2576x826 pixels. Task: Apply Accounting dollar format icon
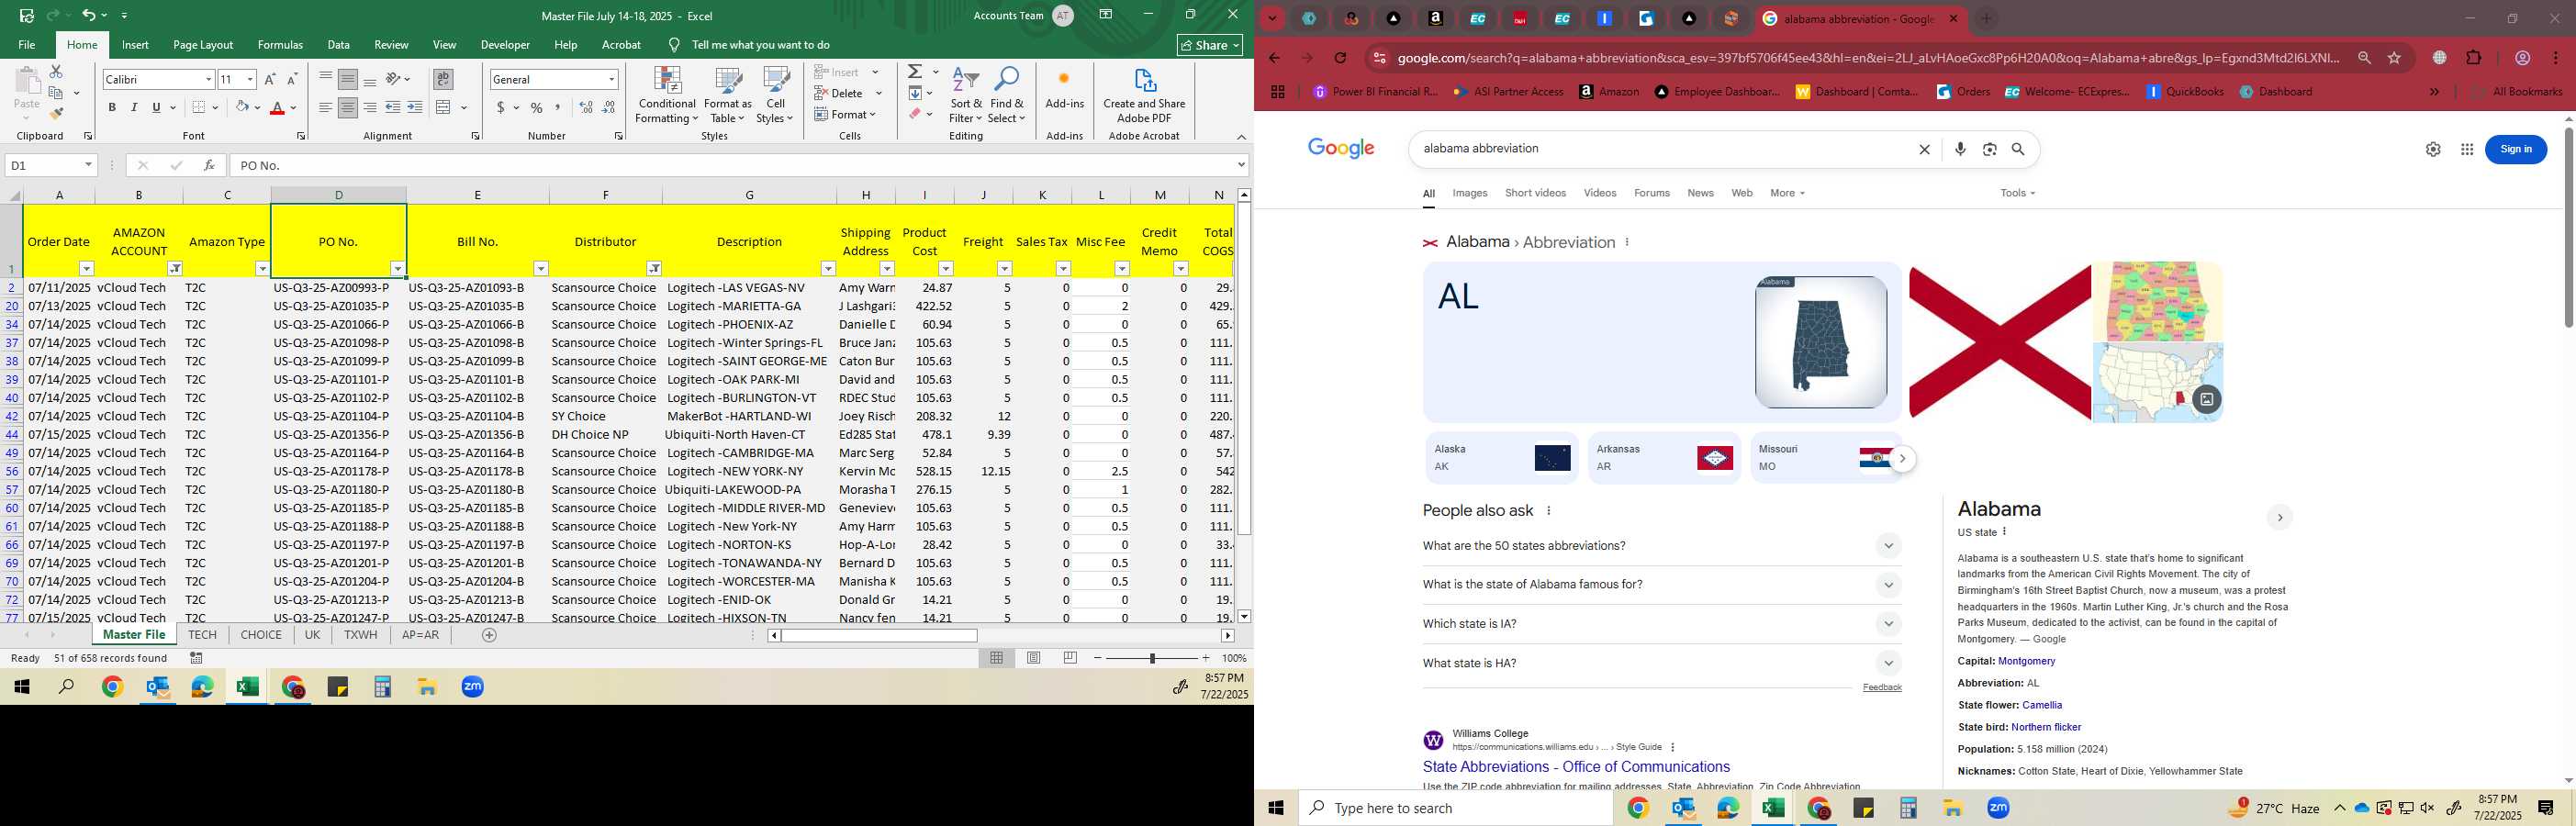[x=500, y=107]
